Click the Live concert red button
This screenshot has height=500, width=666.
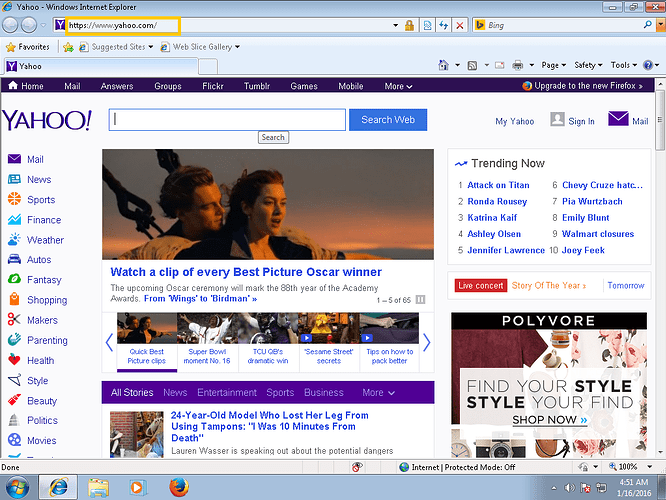tap(481, 285)
